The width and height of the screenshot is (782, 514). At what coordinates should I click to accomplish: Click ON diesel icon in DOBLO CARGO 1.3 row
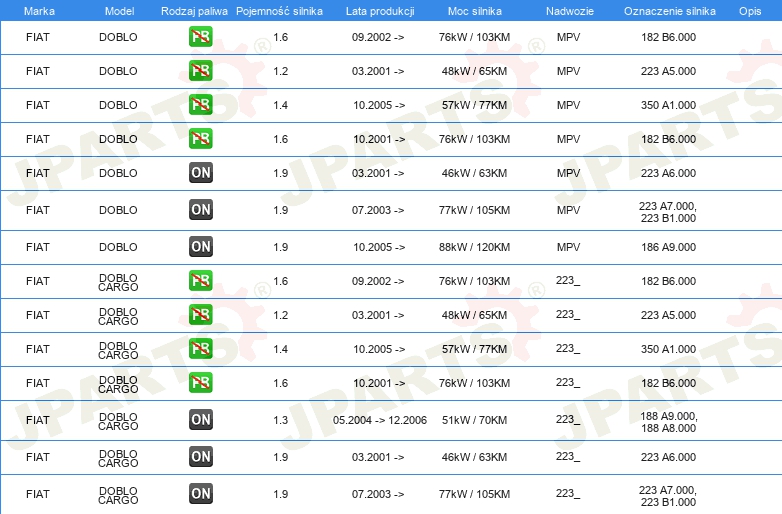coord(200,419)
